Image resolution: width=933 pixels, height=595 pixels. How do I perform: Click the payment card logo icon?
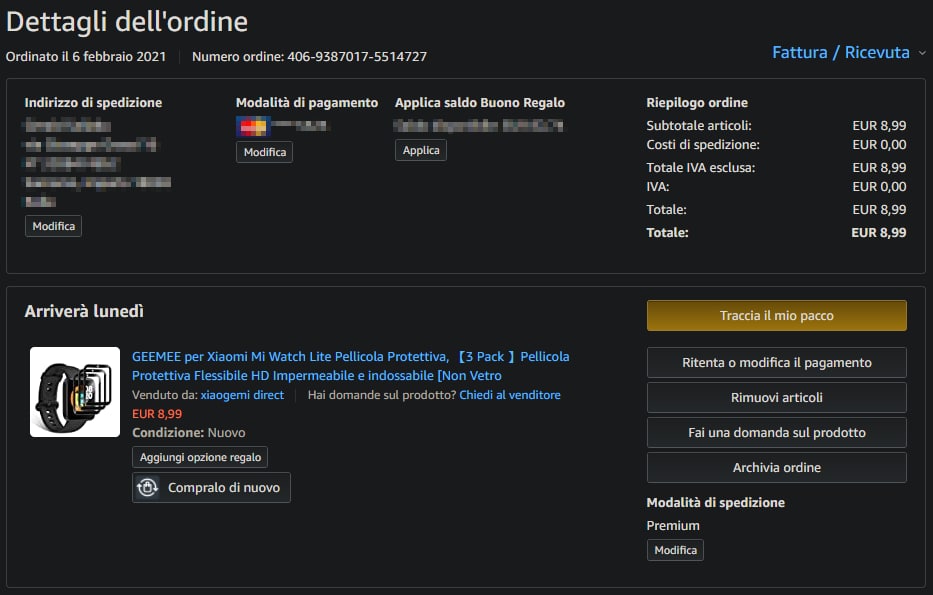(251, 126)
